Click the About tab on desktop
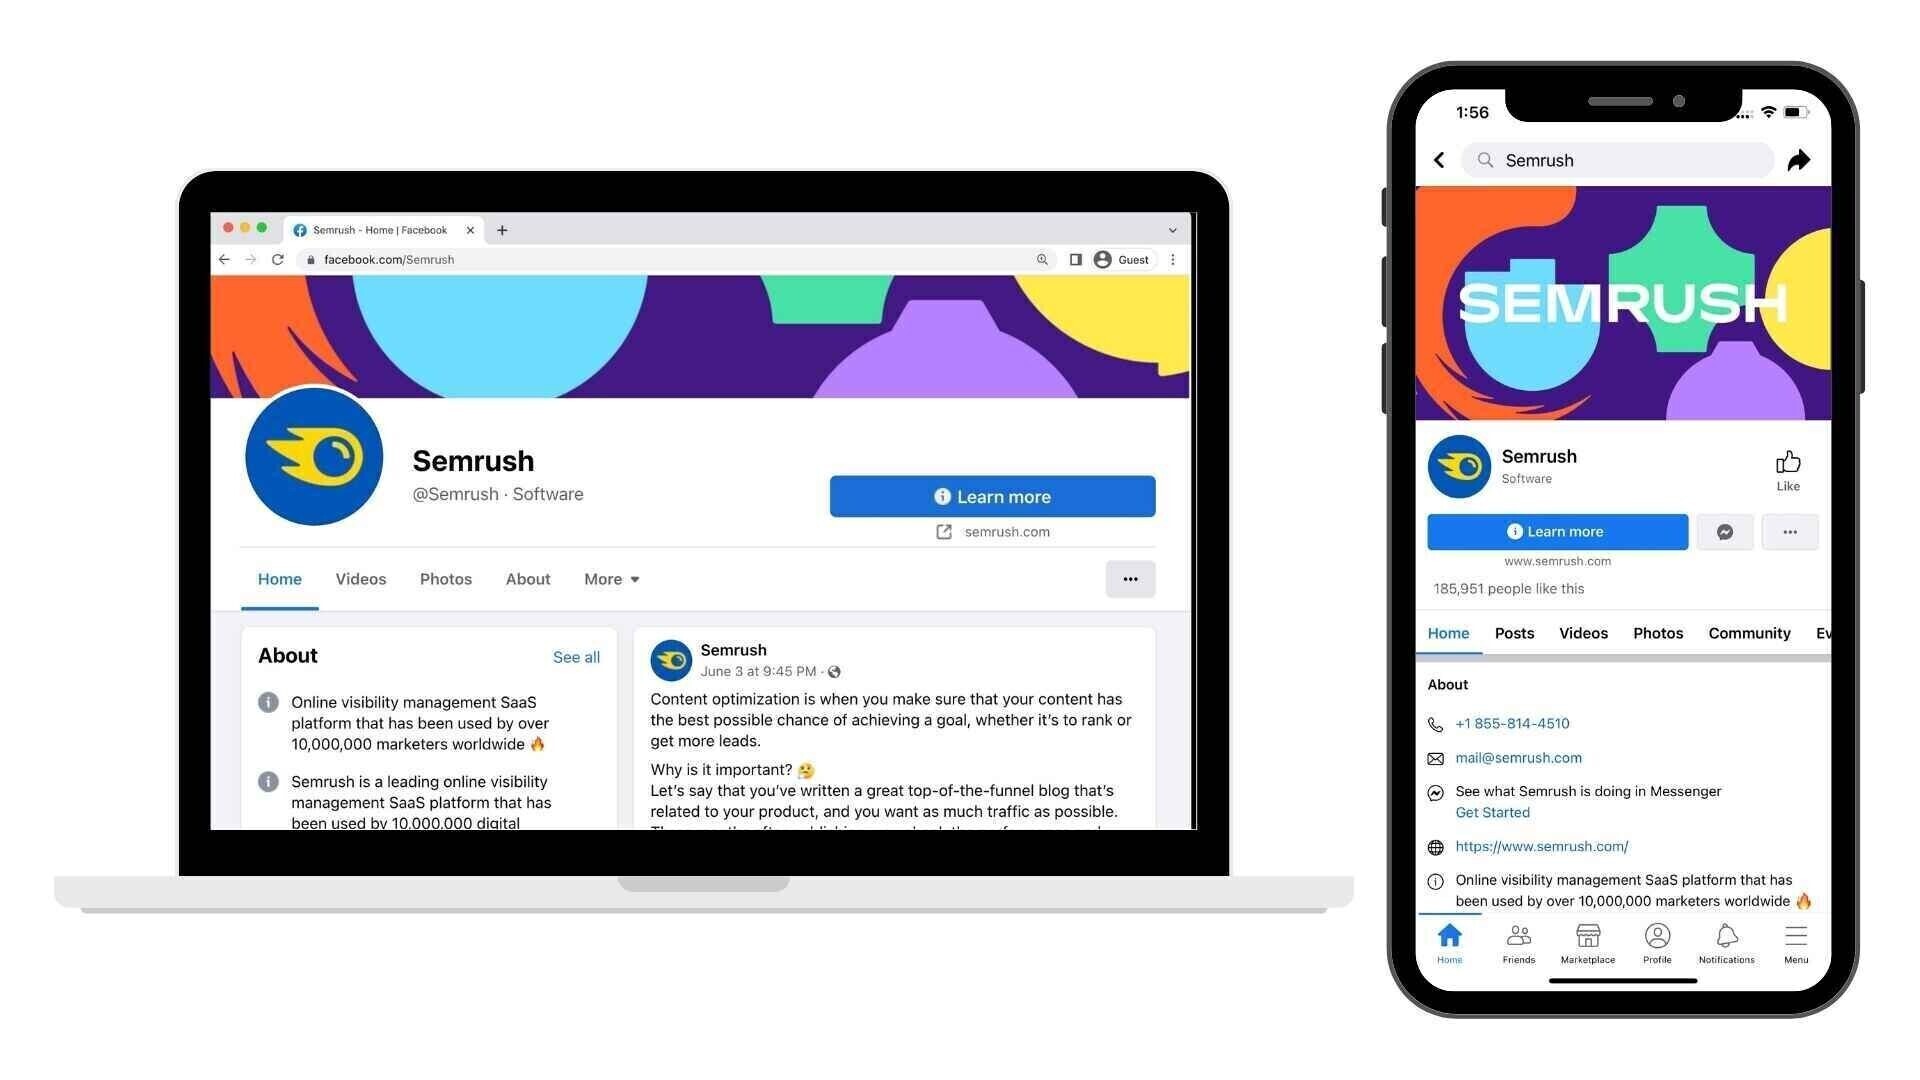1920x1080 pixels. 527,579
